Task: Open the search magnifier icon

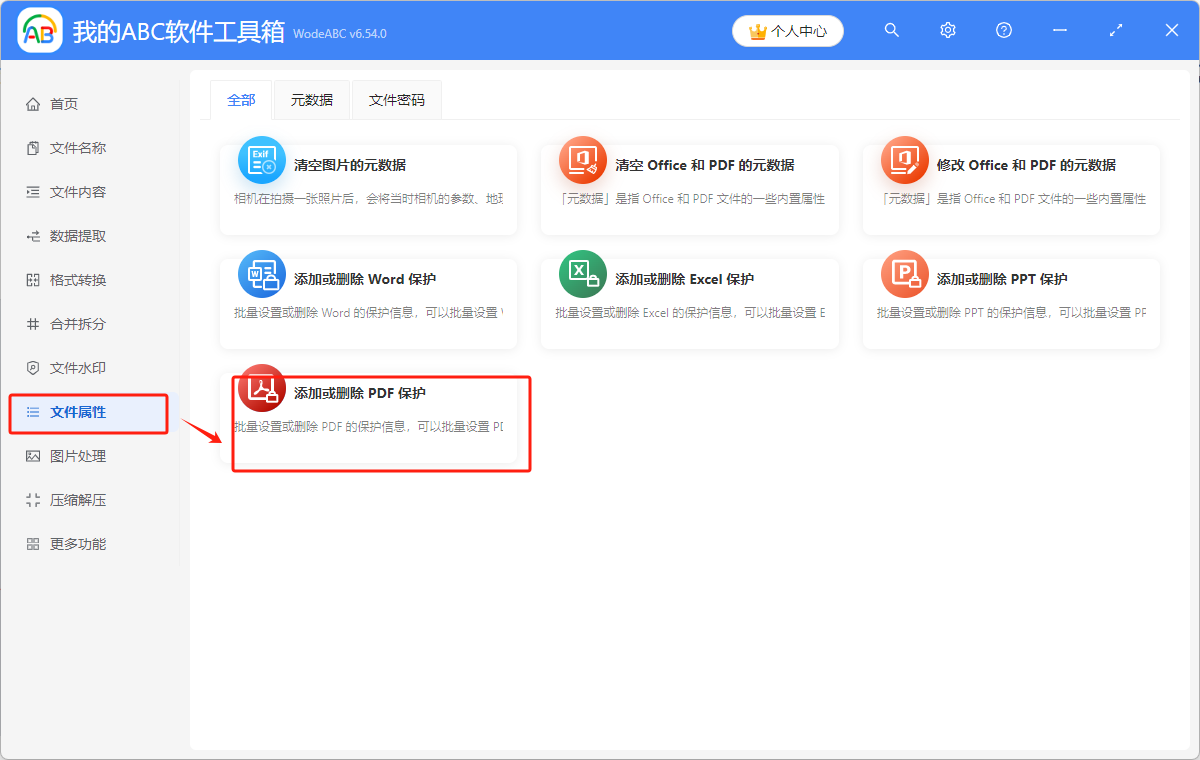Action: click(892, 31)
